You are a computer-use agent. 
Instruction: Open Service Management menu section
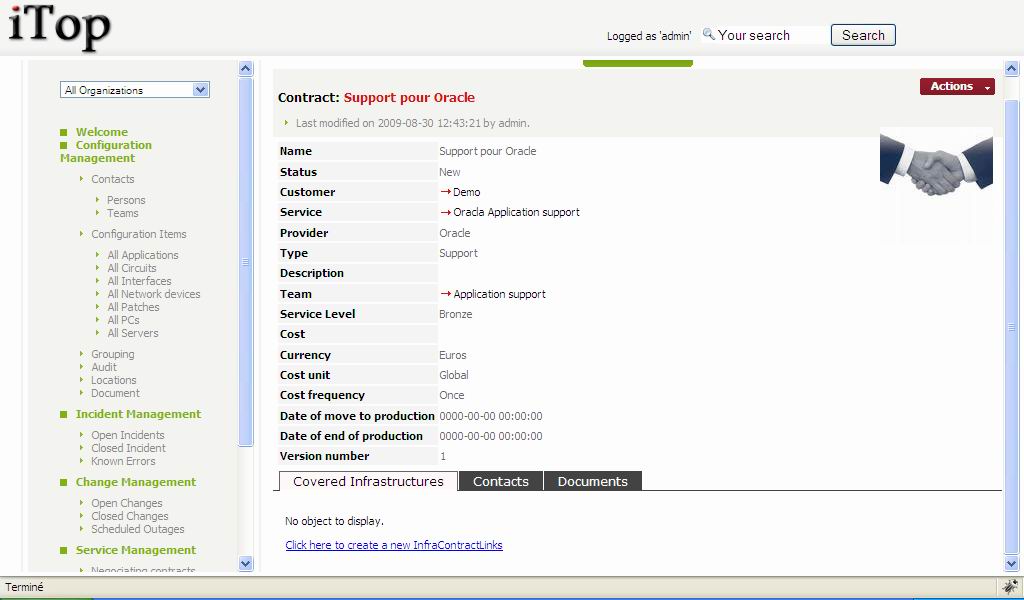point(136,550)
